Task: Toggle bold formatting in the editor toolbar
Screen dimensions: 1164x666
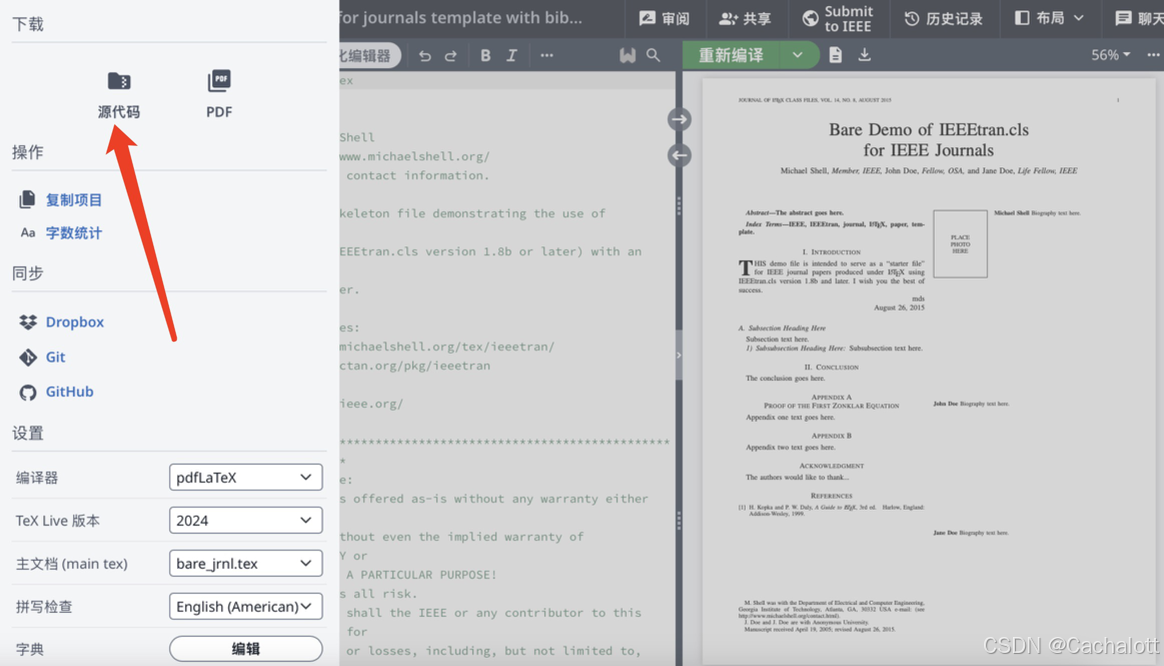Action: pyautogui.click(x=485, y=55)
